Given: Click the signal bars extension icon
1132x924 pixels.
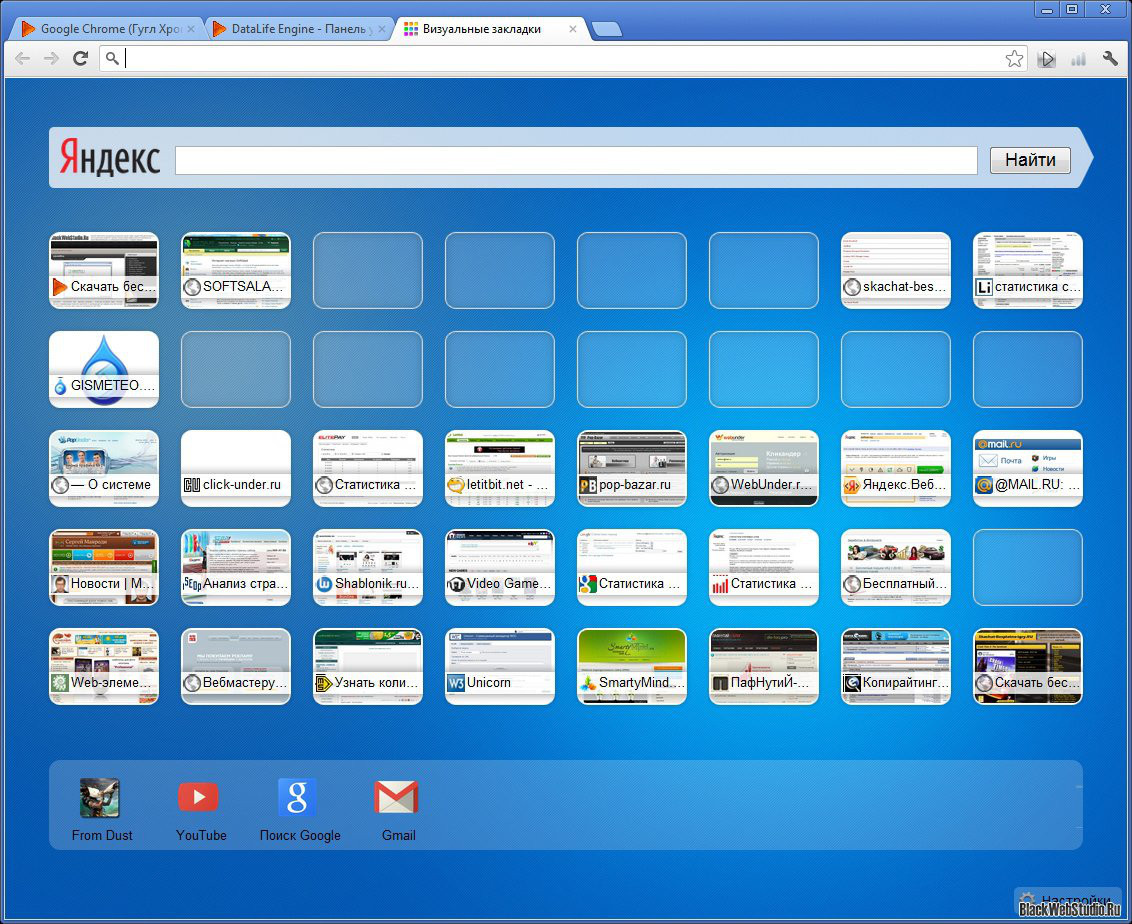Looking at the screenshot, I should coord(1078,59).
